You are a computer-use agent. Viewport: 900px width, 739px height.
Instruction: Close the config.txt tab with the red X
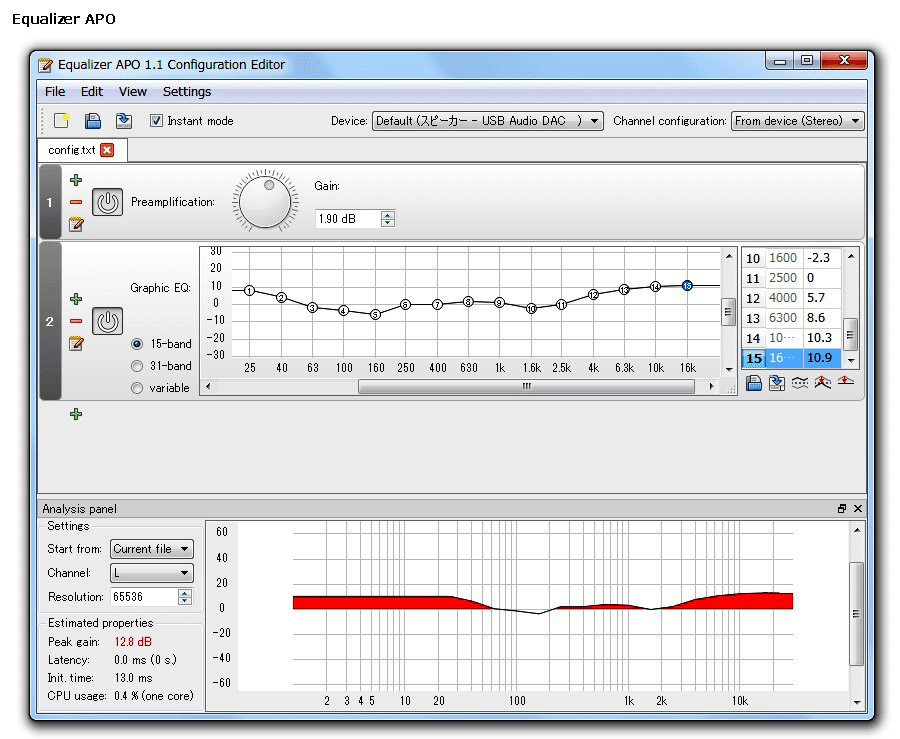click(107, 150)
